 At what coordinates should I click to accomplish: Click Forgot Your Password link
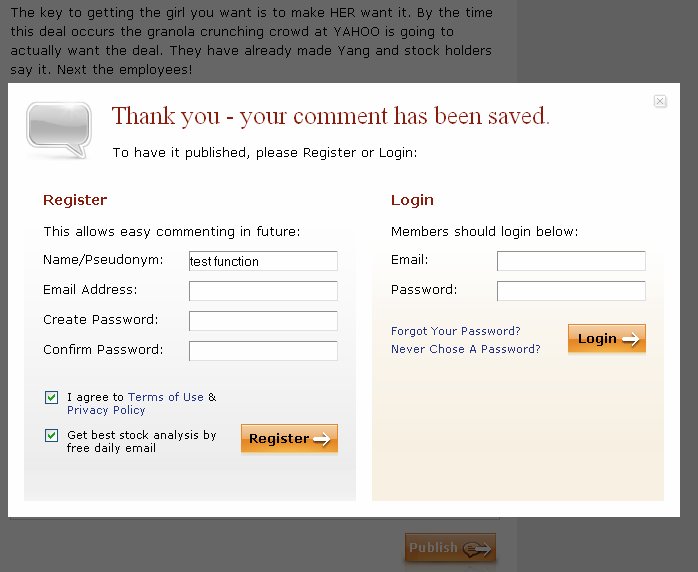(x=455, y=331)
